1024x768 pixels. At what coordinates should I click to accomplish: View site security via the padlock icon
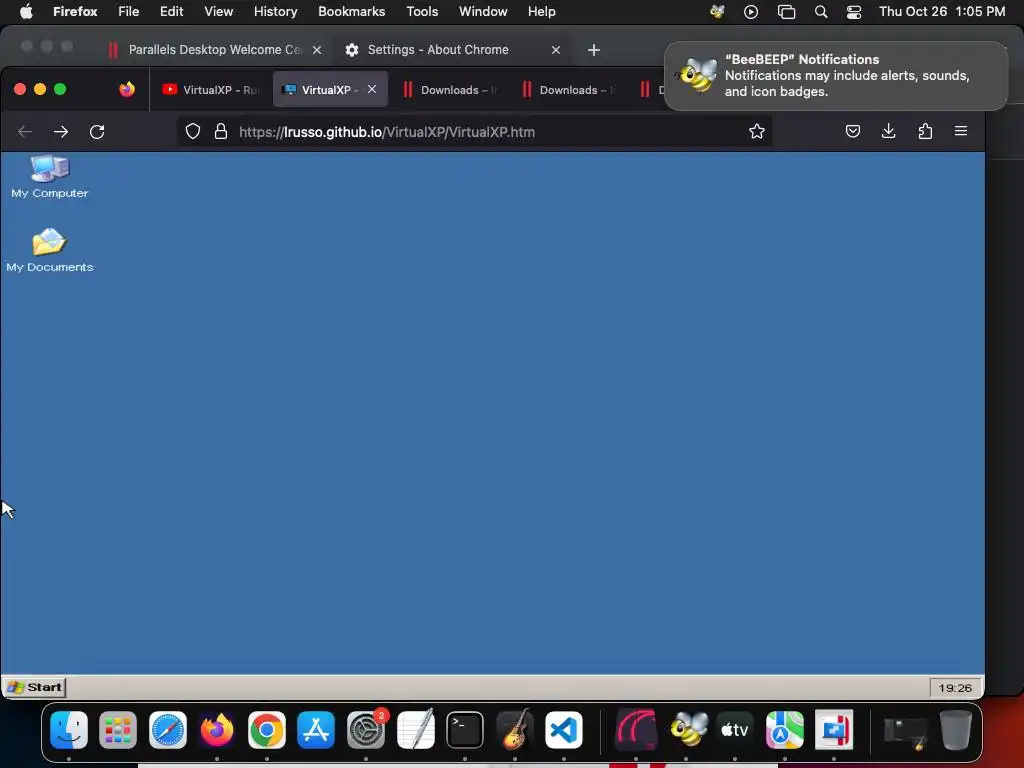click(x=221, y=132)
